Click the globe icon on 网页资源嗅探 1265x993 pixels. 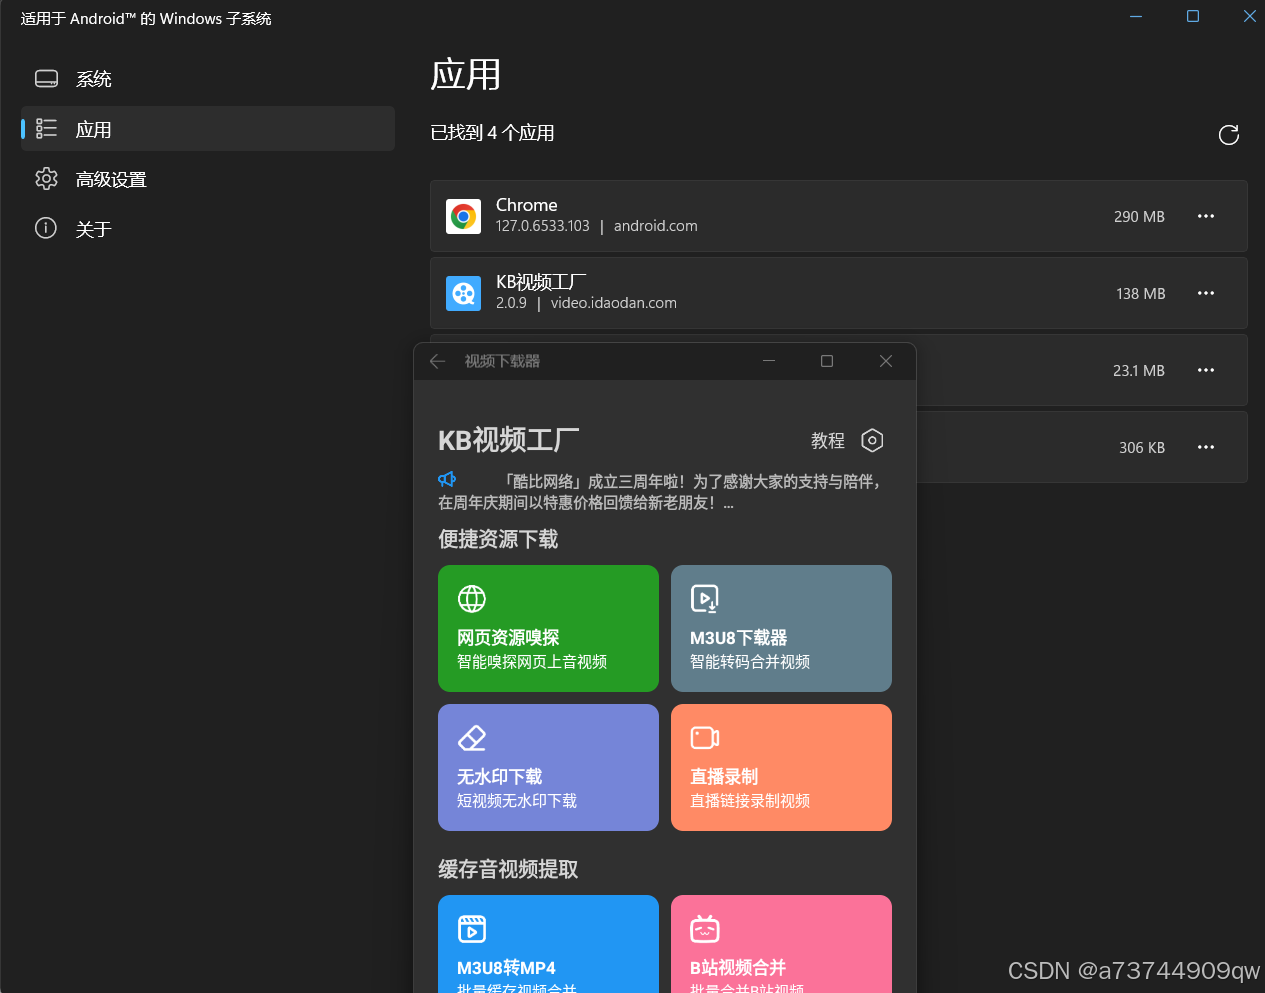pyautogui.click(x=472, y=599)
